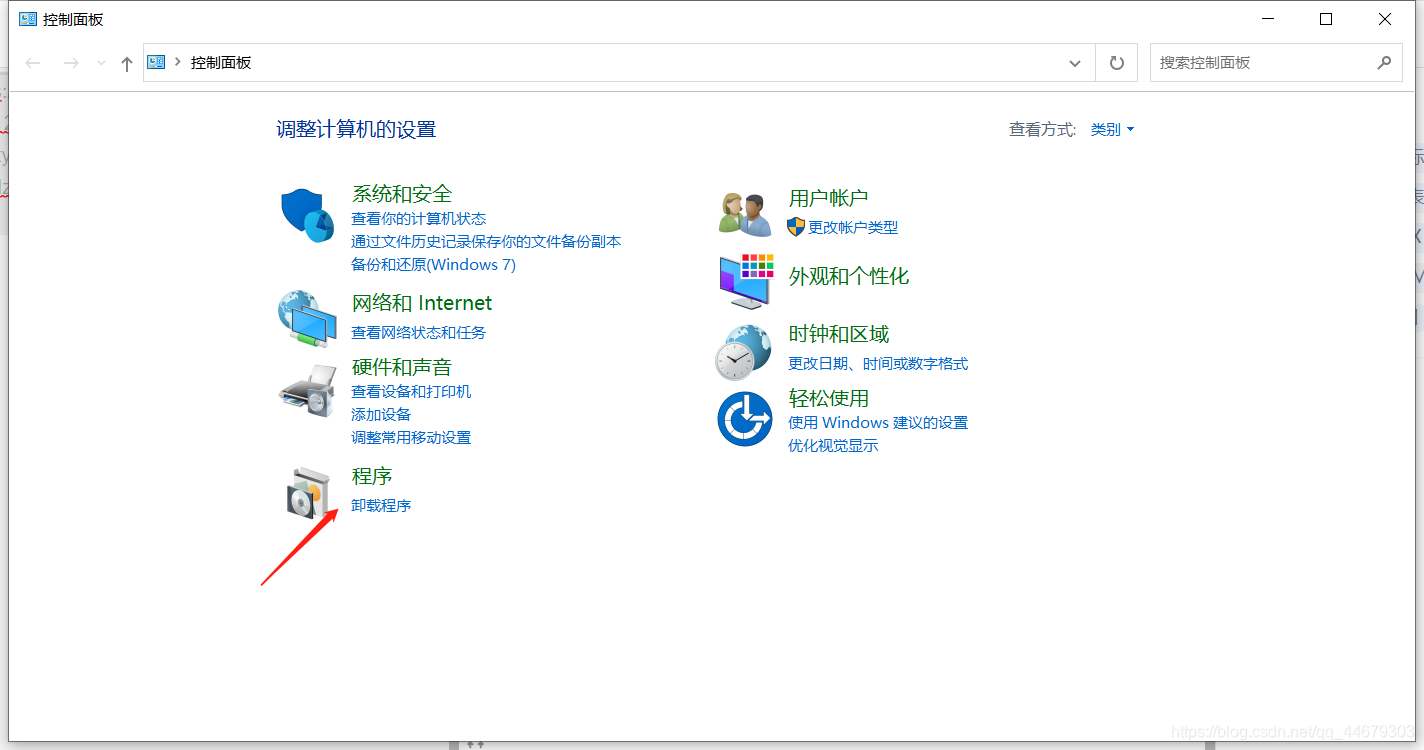
Task: Click the Hardware and Sound printer icon
Action: (x=307, y=391)
